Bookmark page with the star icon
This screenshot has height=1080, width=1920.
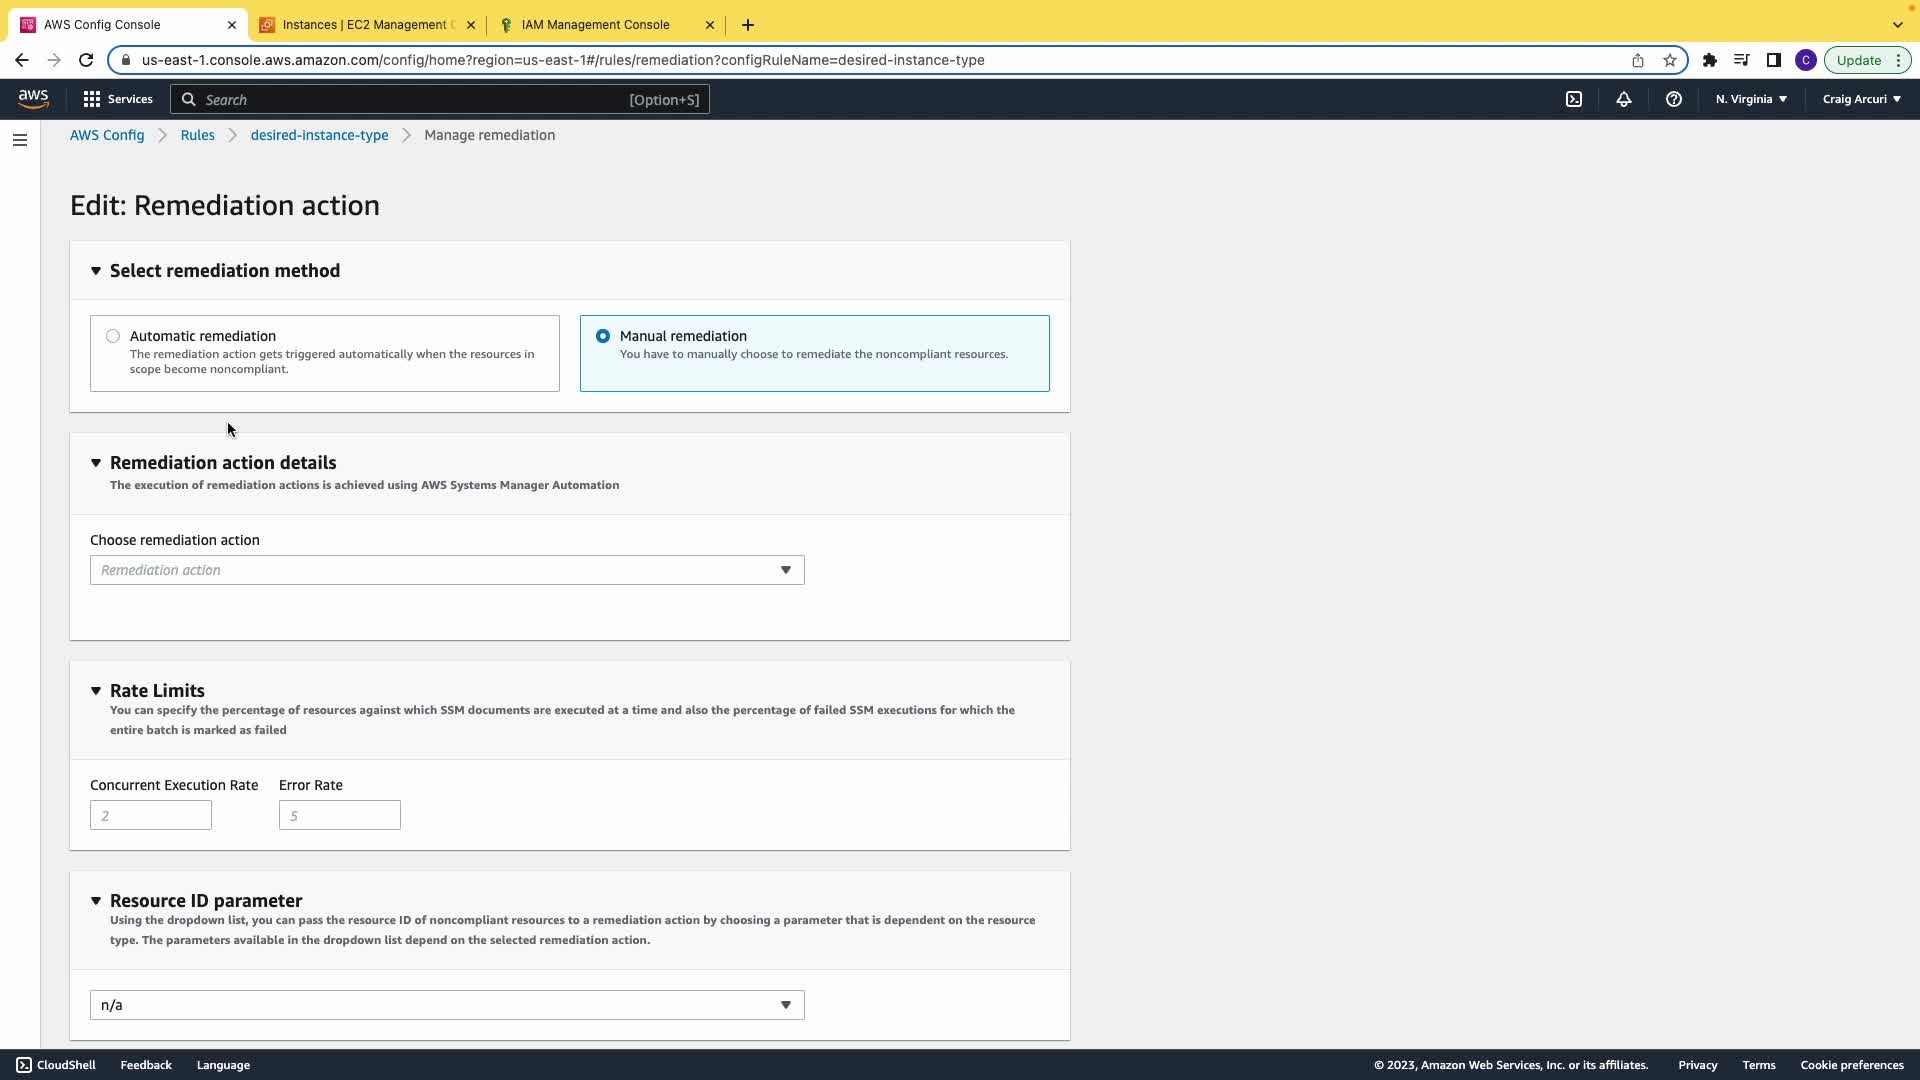(1670, 60)
